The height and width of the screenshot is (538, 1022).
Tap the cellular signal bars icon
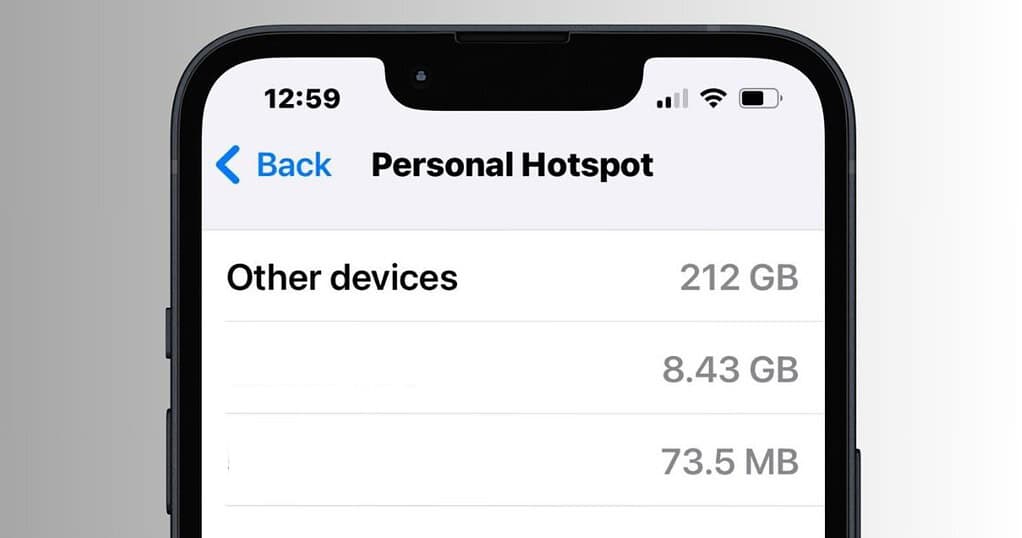coord(672,98)
